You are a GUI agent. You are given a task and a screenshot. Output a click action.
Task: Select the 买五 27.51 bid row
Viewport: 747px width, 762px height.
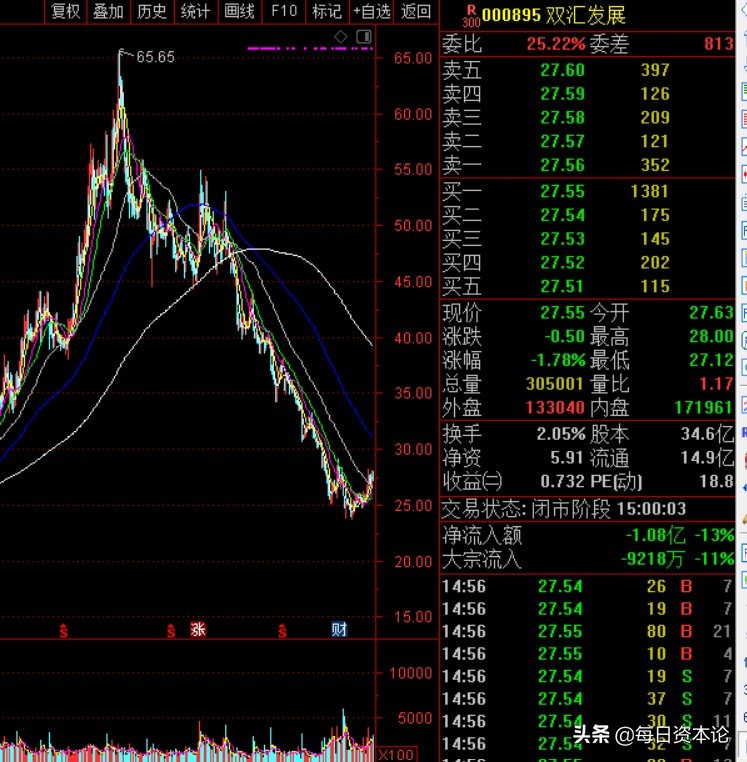pyautogui.click(x=587, y=286)
